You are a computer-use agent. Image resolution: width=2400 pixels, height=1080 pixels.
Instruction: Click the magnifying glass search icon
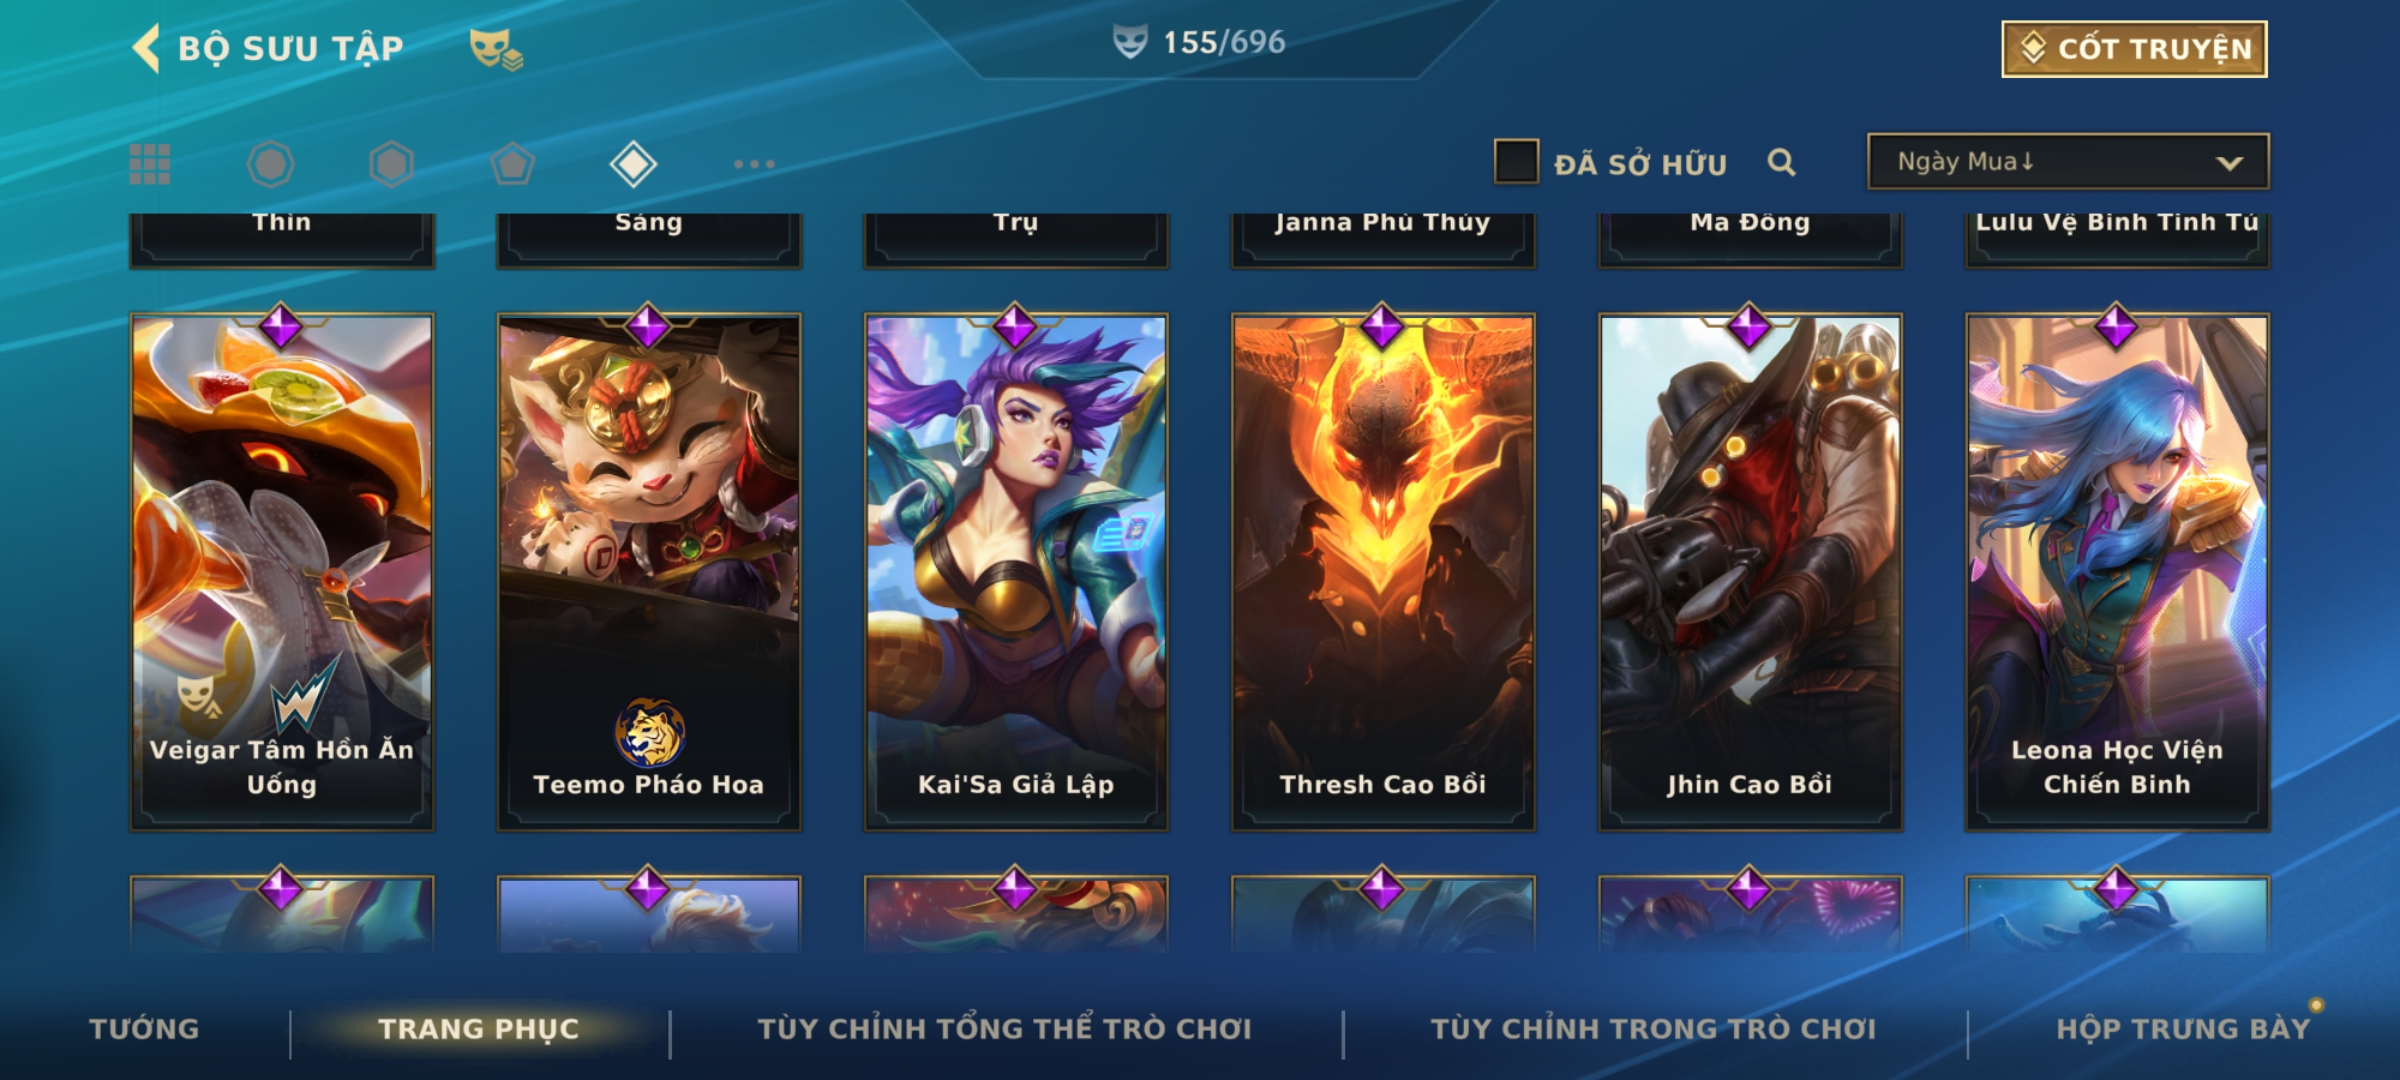(x=1781, y=162)
